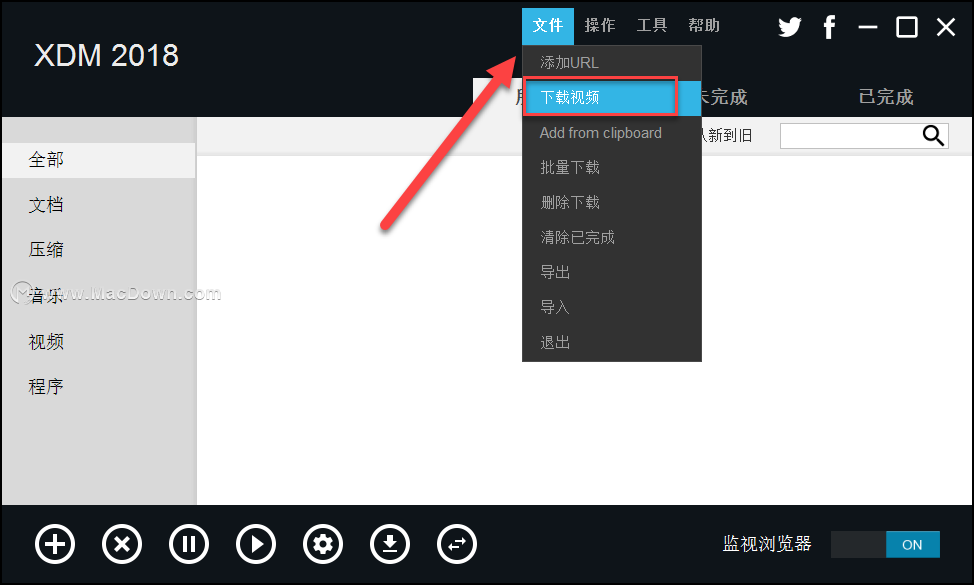
Task: Click the circled X delete download icon
Action: (122, 545)
